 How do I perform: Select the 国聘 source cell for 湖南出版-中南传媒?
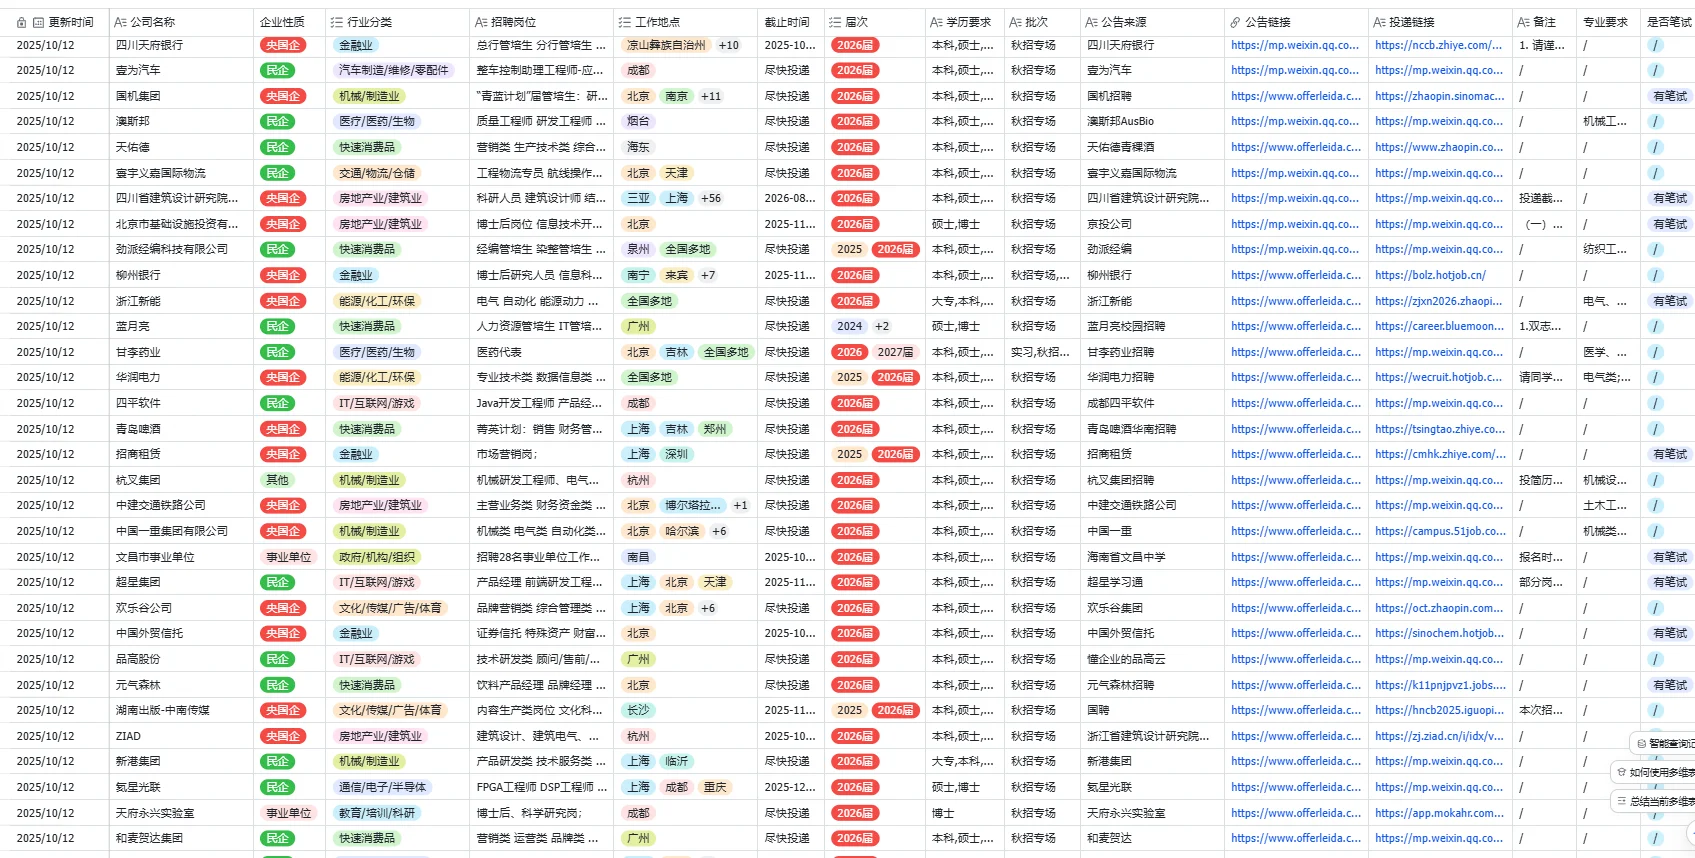[x=1152, y=710]
